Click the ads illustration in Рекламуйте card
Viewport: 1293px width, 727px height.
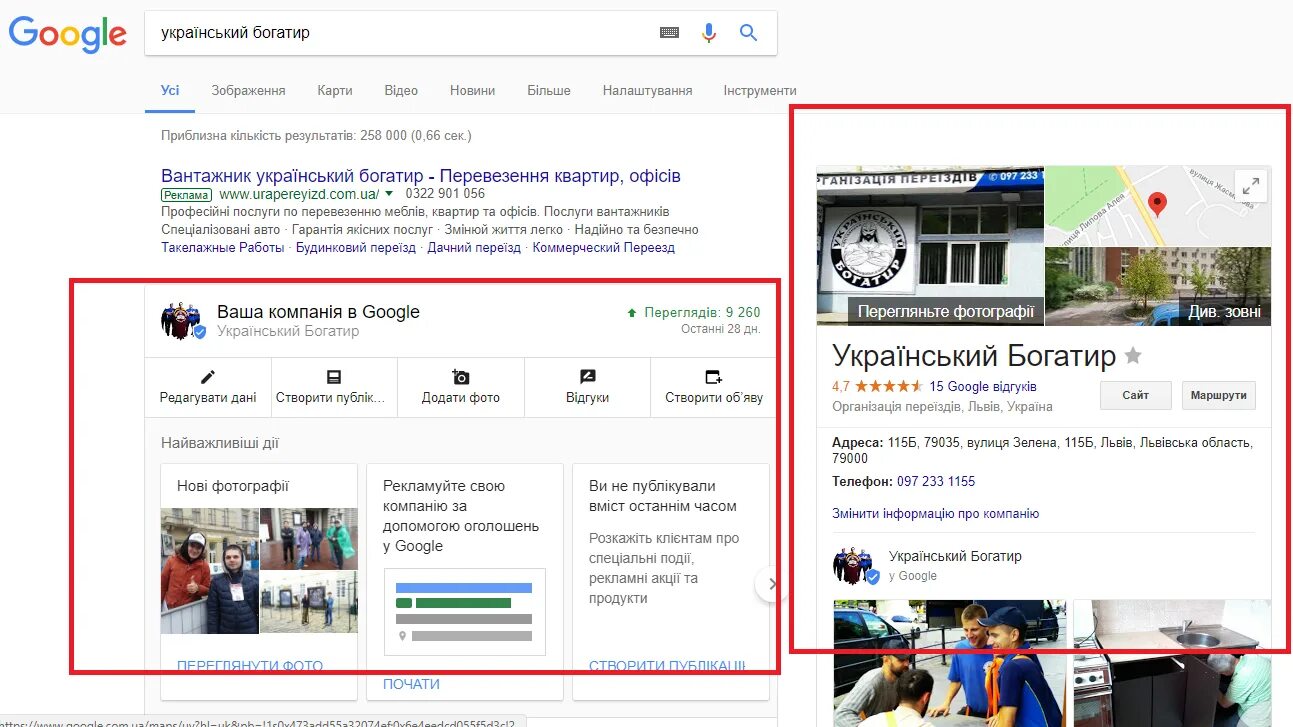465,612
